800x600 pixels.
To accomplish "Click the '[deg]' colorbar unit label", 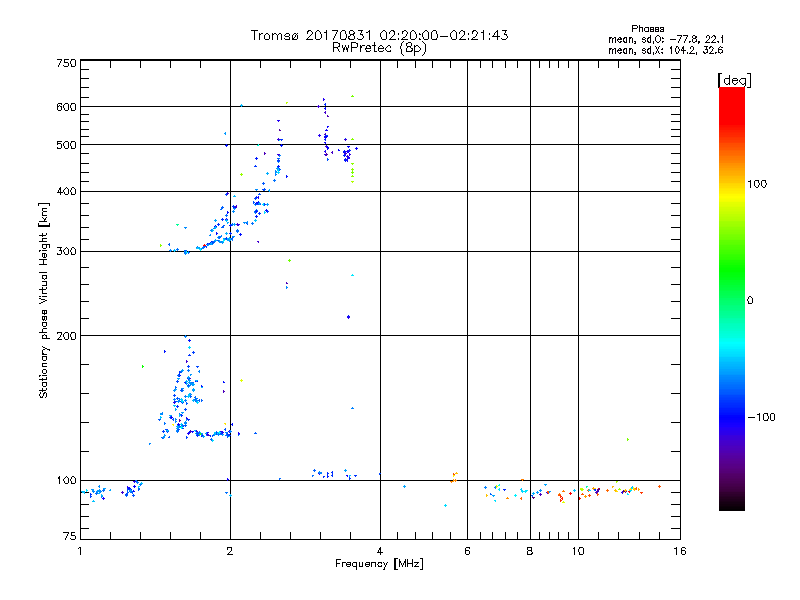I will point(734,80).
